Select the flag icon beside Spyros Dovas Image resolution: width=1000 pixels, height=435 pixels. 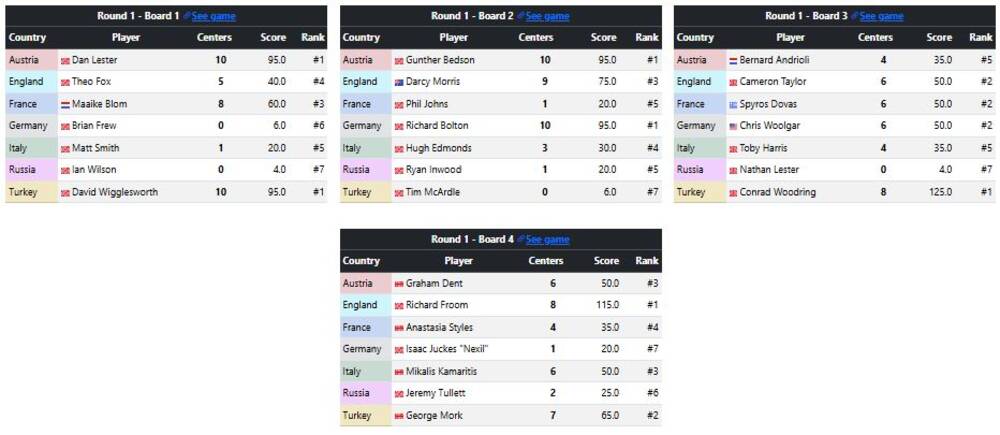(733, 104)
